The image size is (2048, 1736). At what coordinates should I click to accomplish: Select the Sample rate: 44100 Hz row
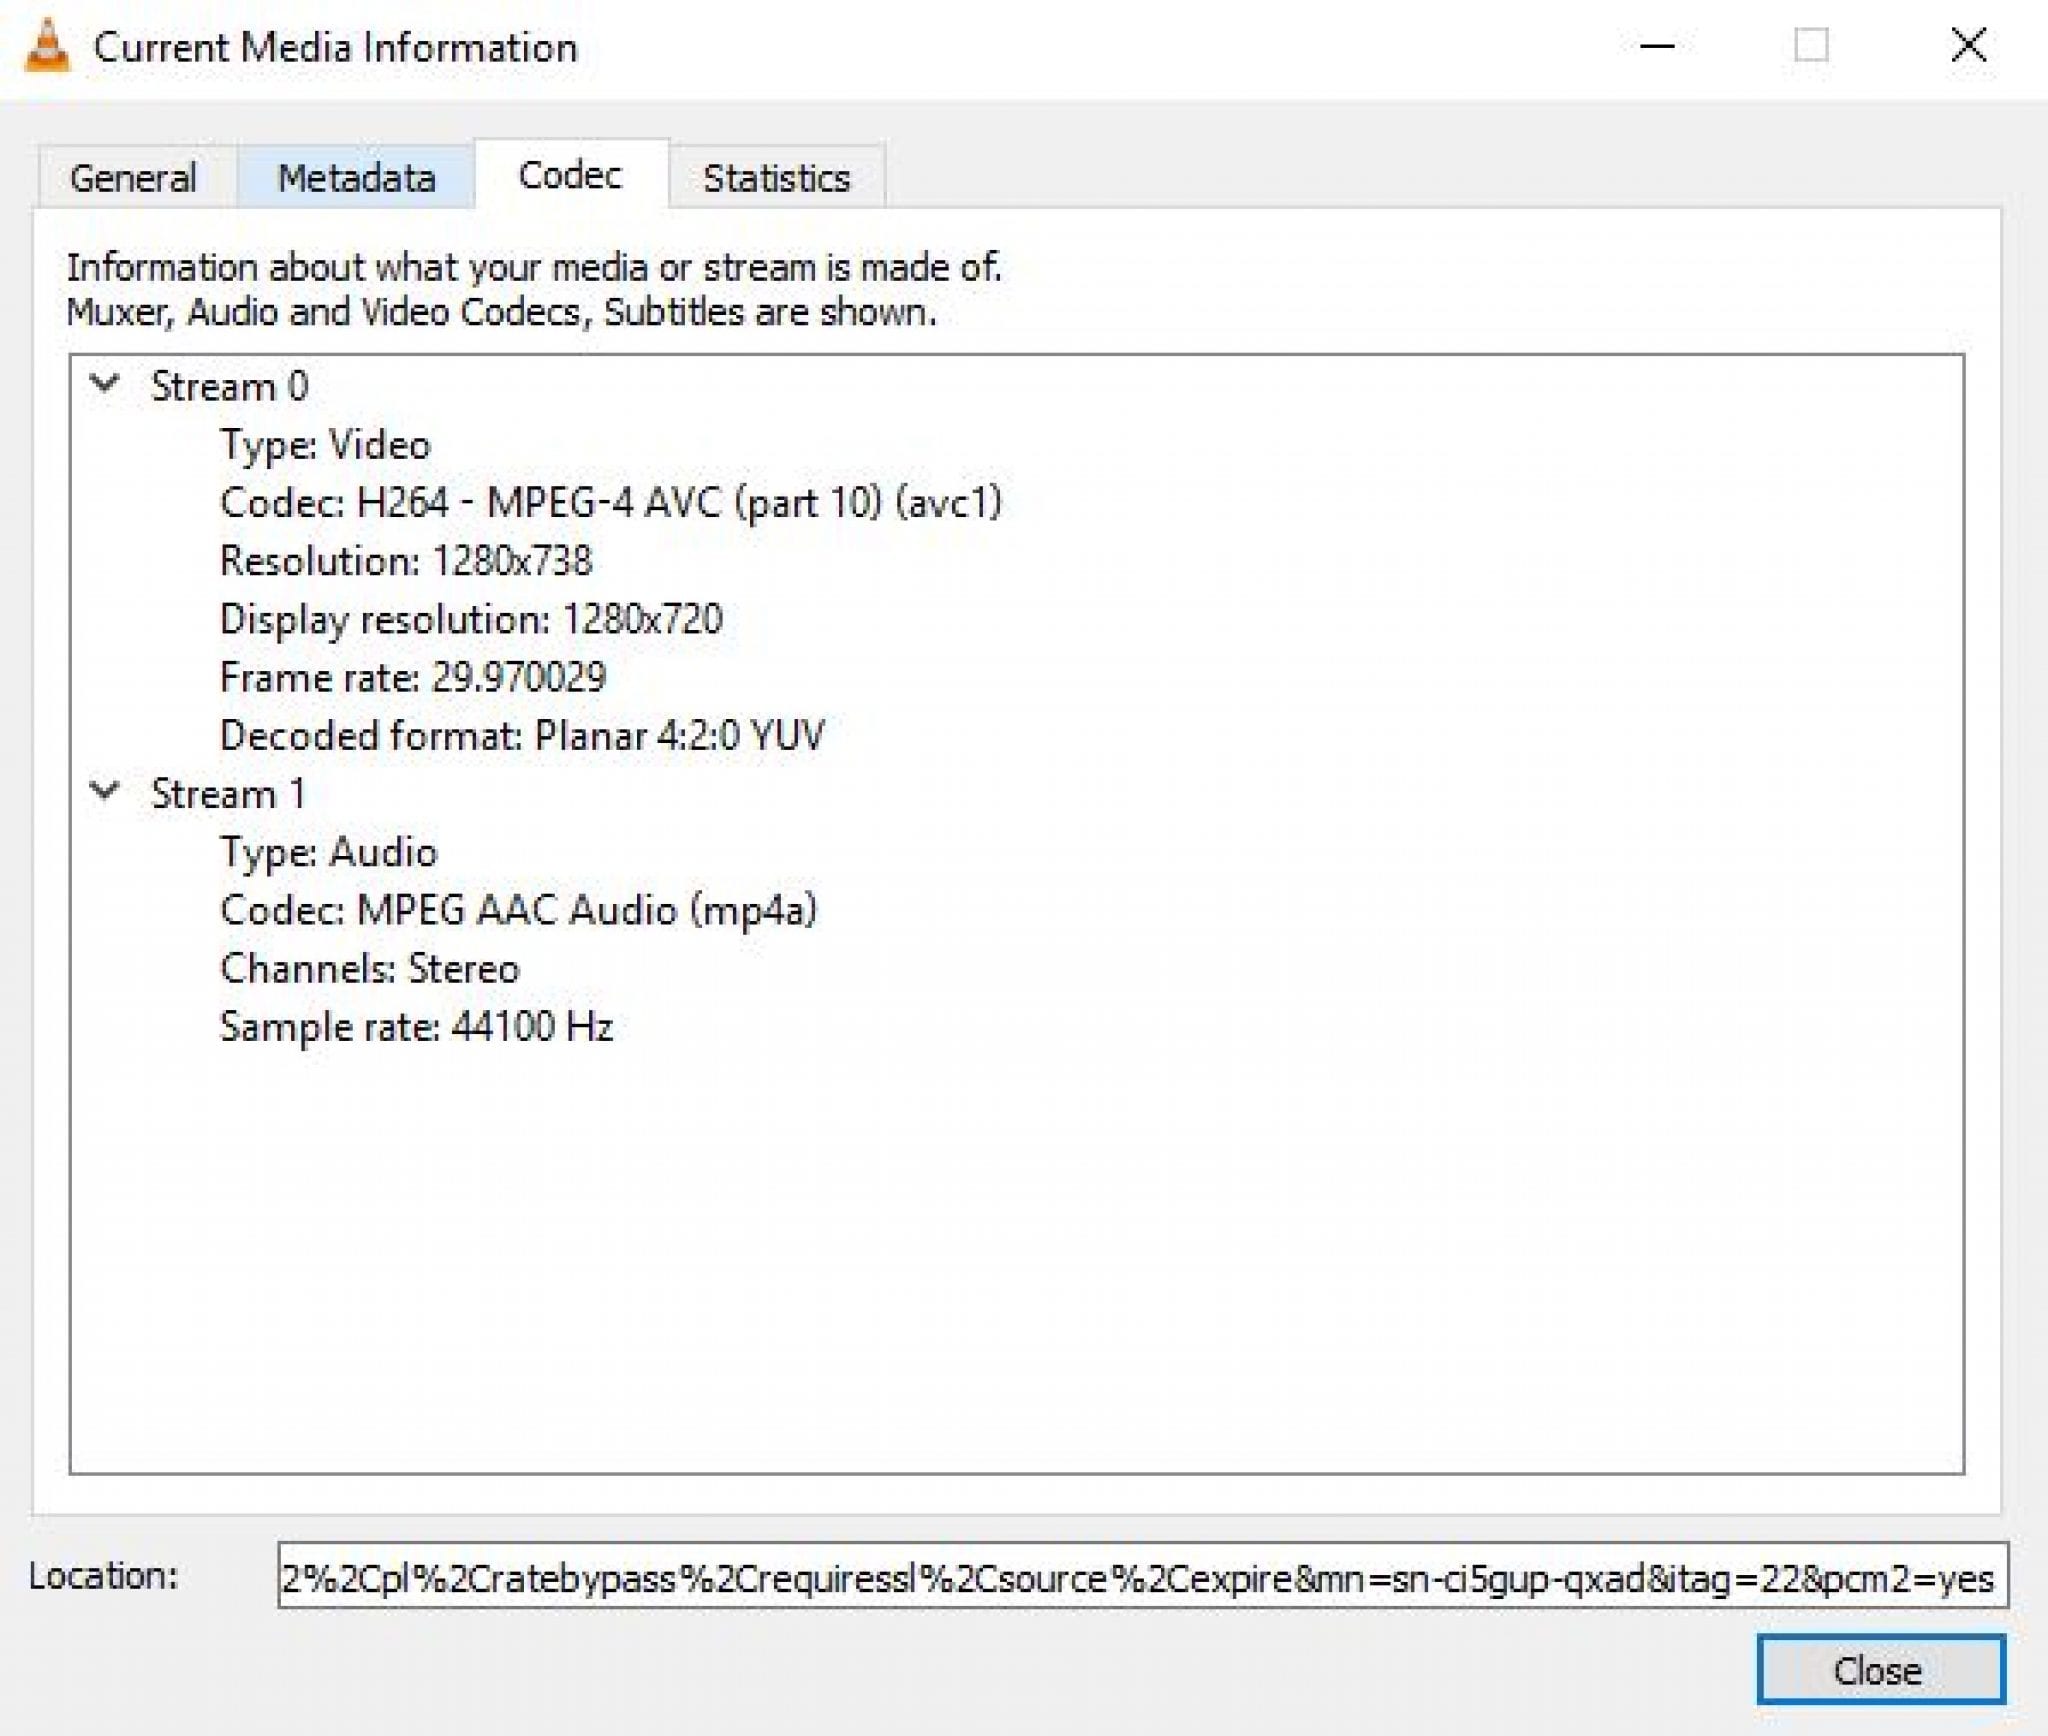point(416,1026)
